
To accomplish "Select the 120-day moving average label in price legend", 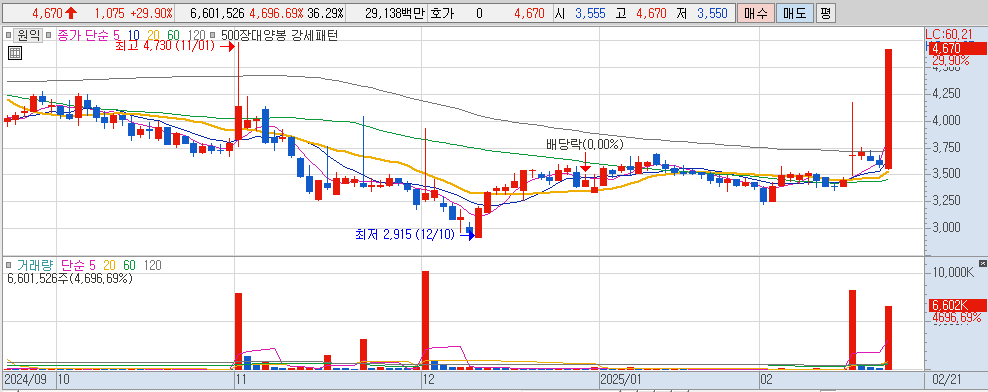I will (197, 36).
